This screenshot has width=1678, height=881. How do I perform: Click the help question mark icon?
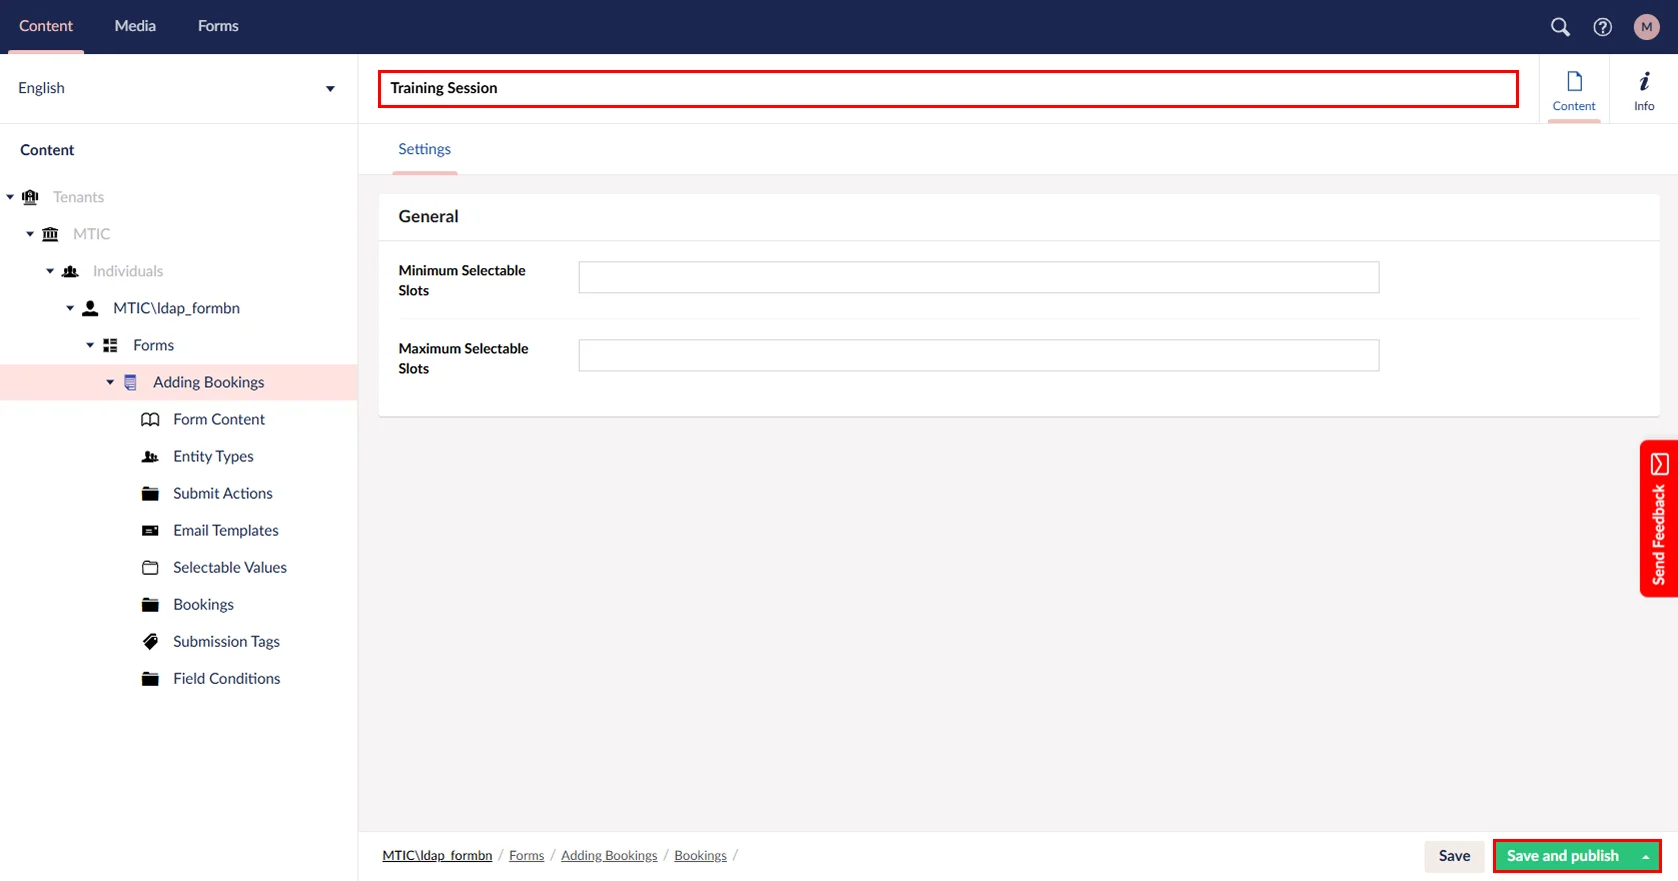(1602, 27)
